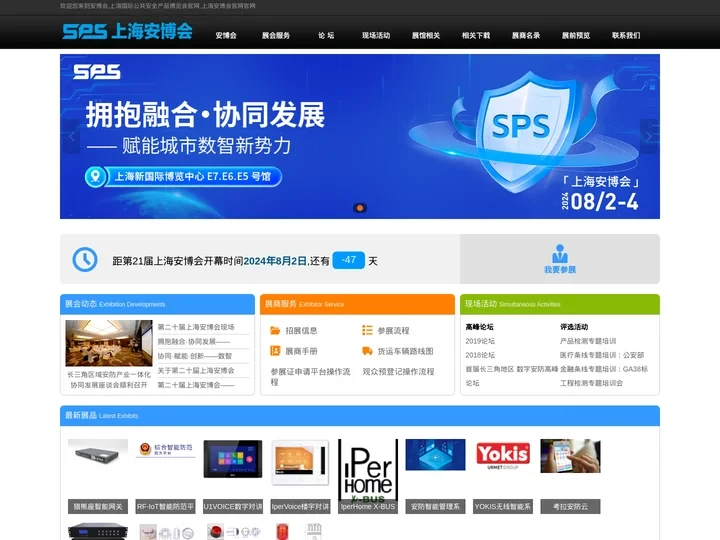Image resolution: width=720 pixels, height=540 pixels.
Task: Click the 考拉安防云 label
Action: [x=570, y=506]
